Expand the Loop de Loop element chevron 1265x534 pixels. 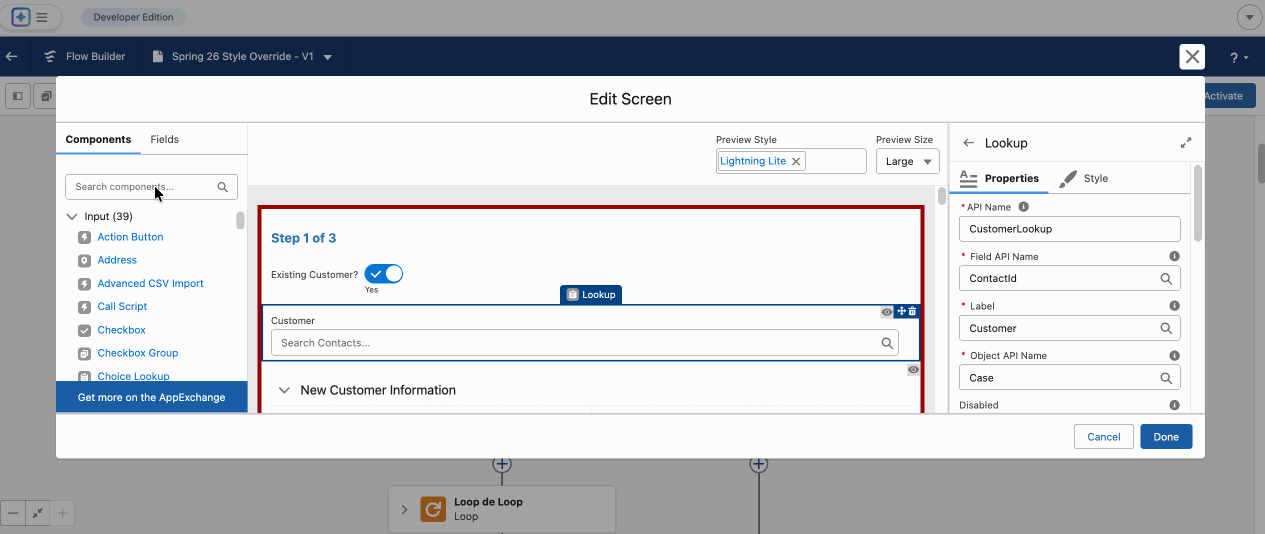pyautogui.click(x=404, y=509)
